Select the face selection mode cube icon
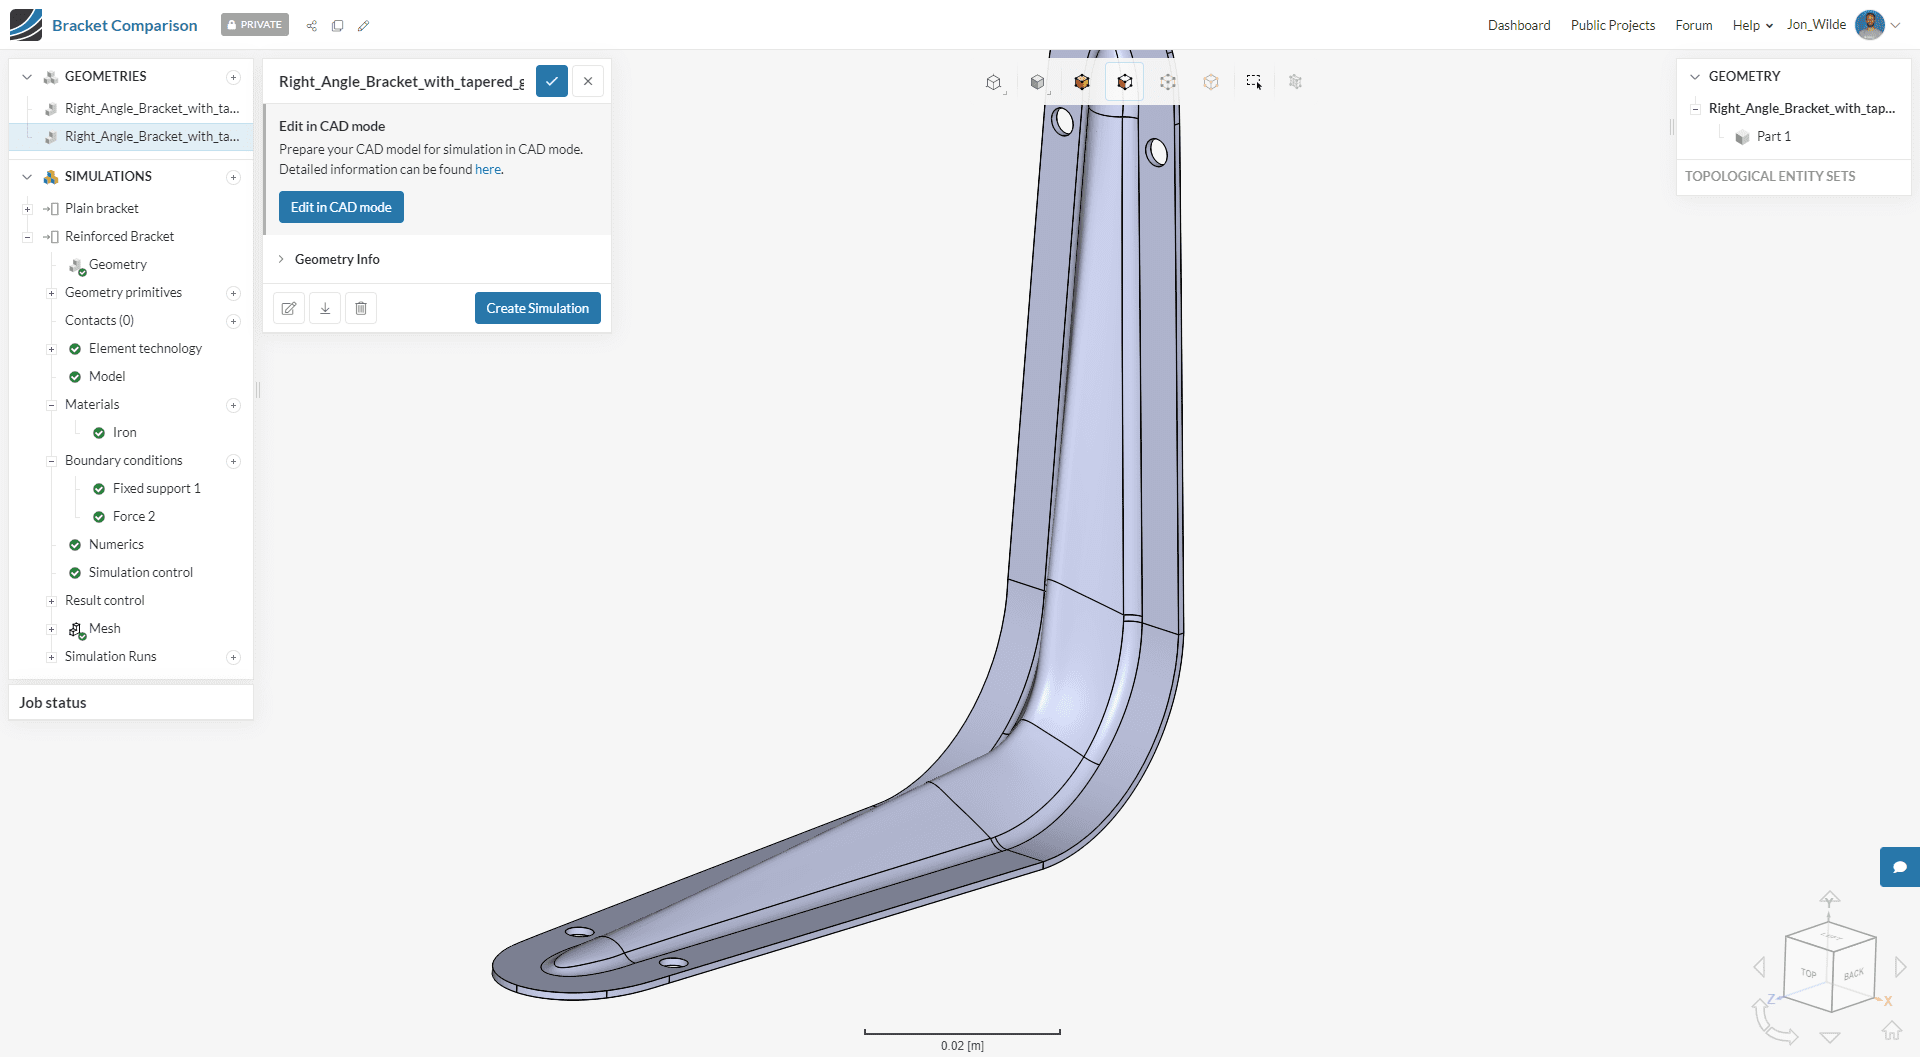This screenshot has width=1920, height=1057. [1124, 82]
